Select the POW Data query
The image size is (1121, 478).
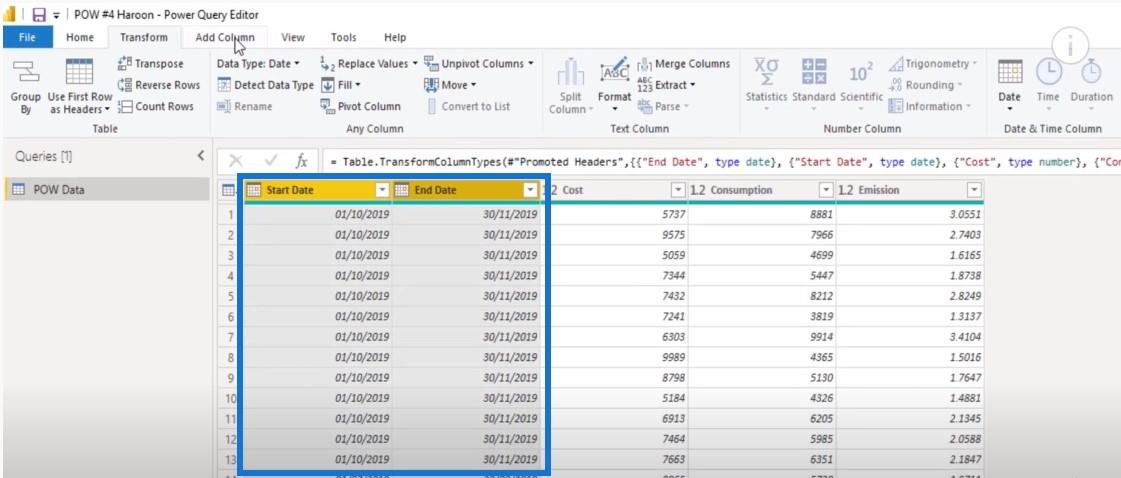tap(108, 189)
